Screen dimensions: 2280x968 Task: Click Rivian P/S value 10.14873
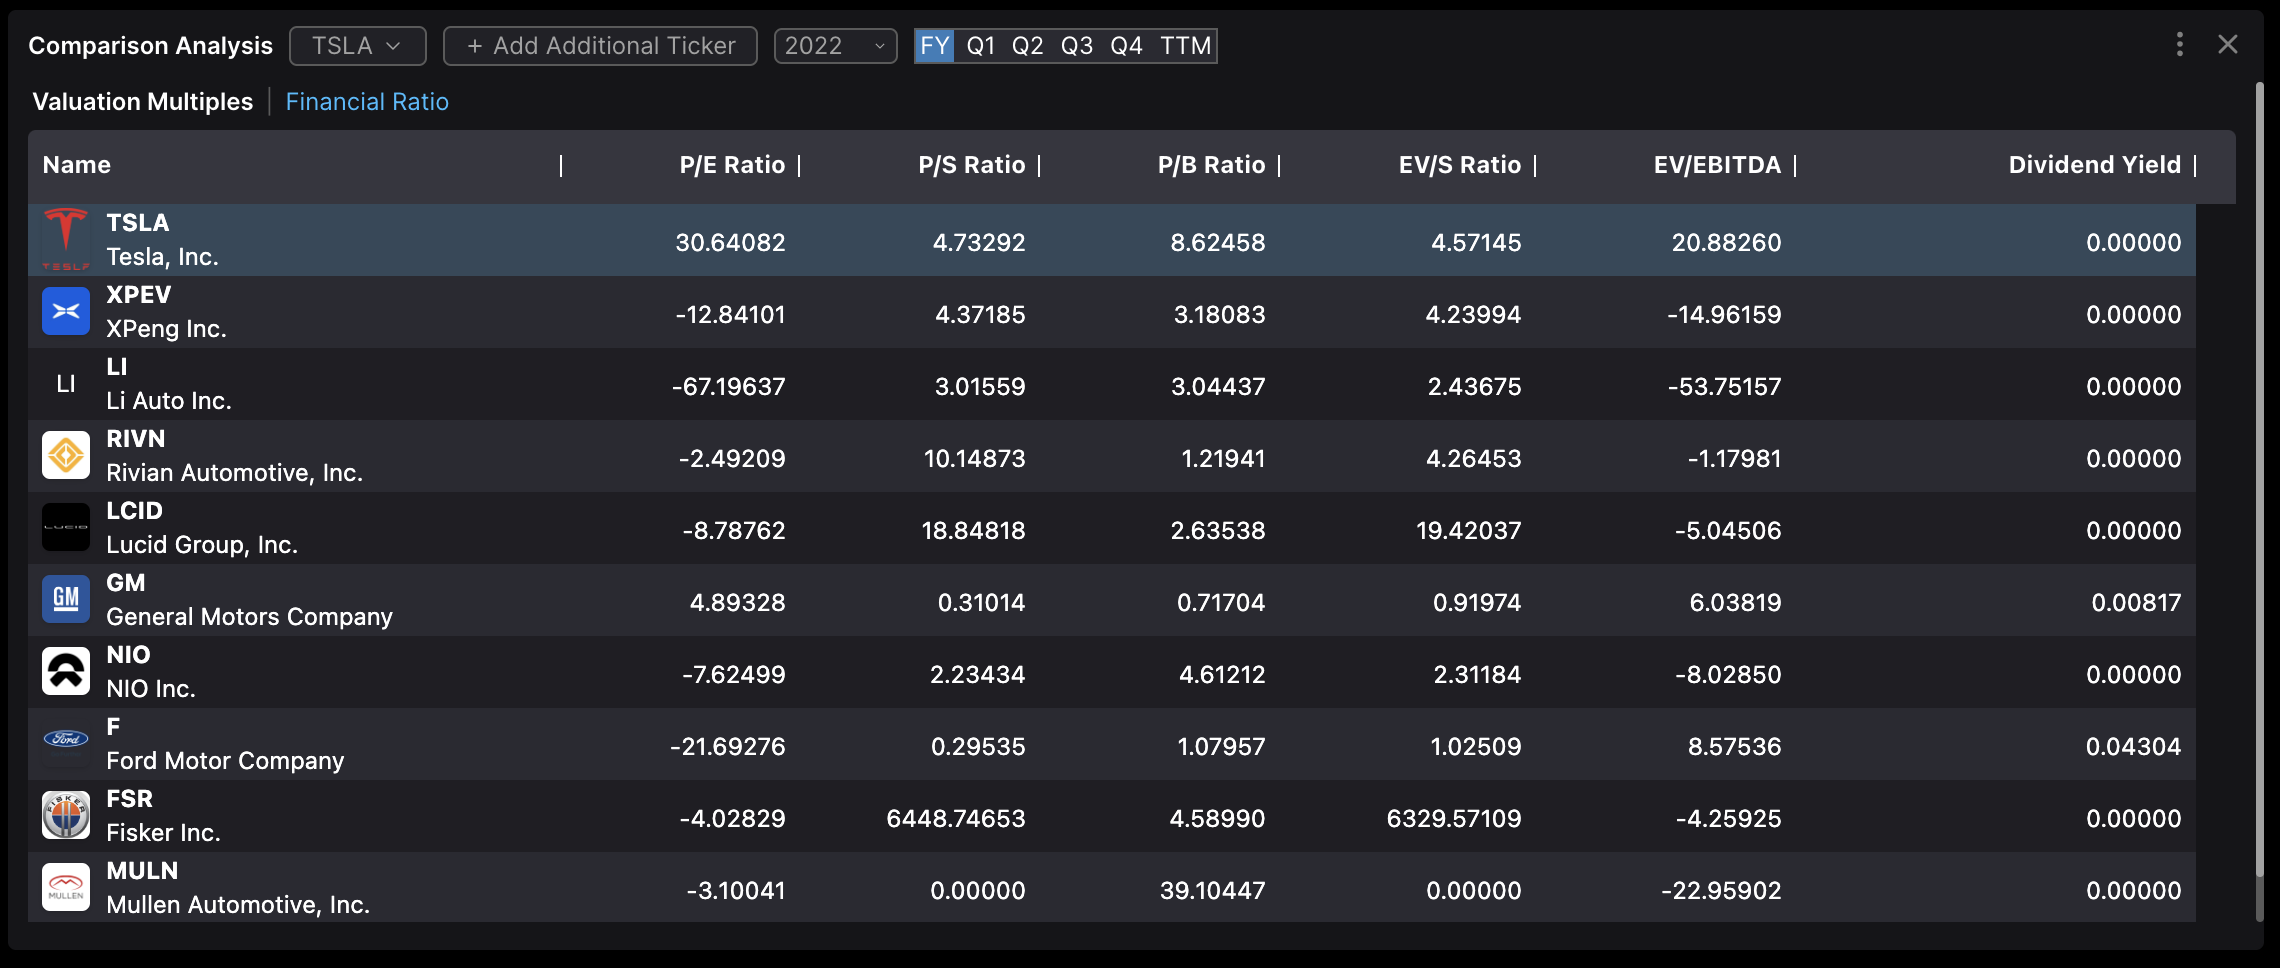pyautogui.click(x=974, y=459)
